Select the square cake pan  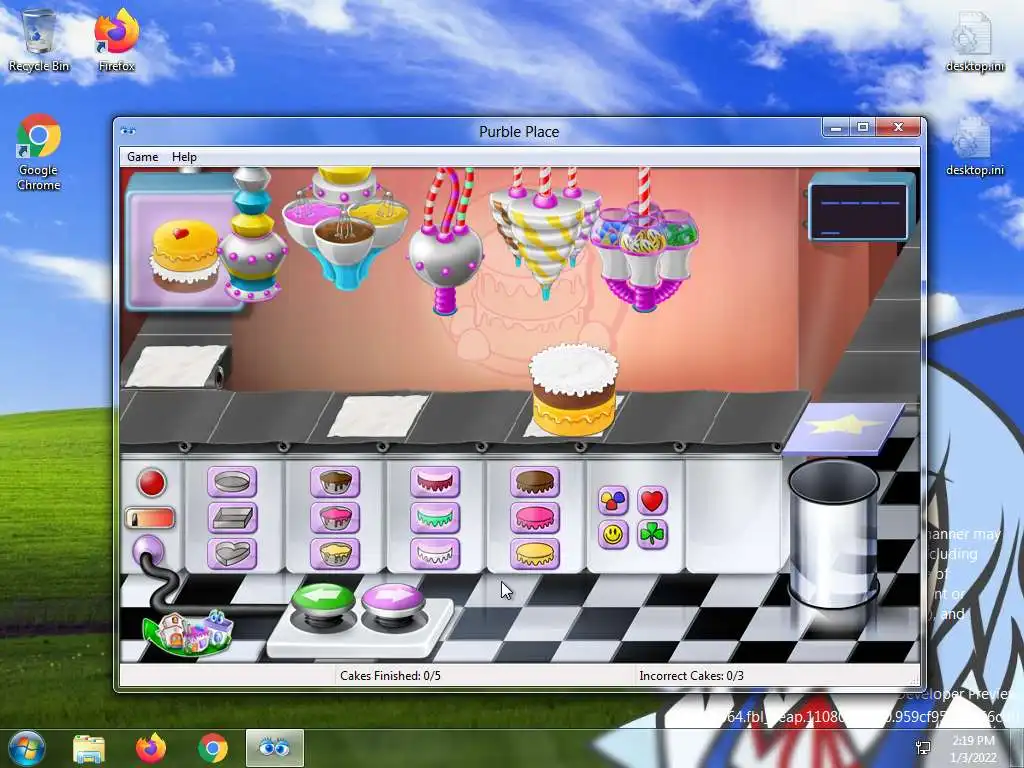point(232,519)
